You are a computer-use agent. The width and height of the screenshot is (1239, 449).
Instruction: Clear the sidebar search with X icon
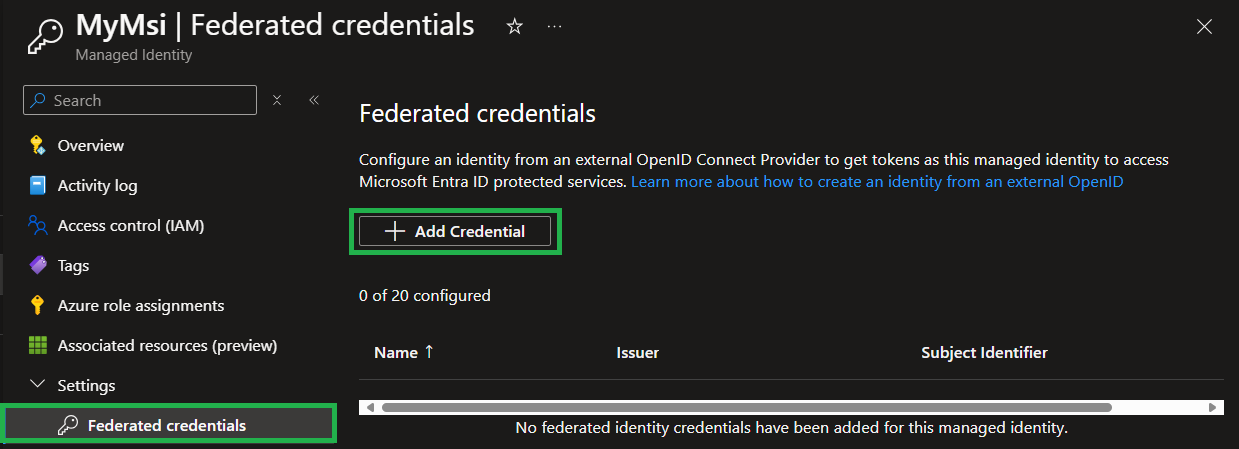tap(277, 100)
